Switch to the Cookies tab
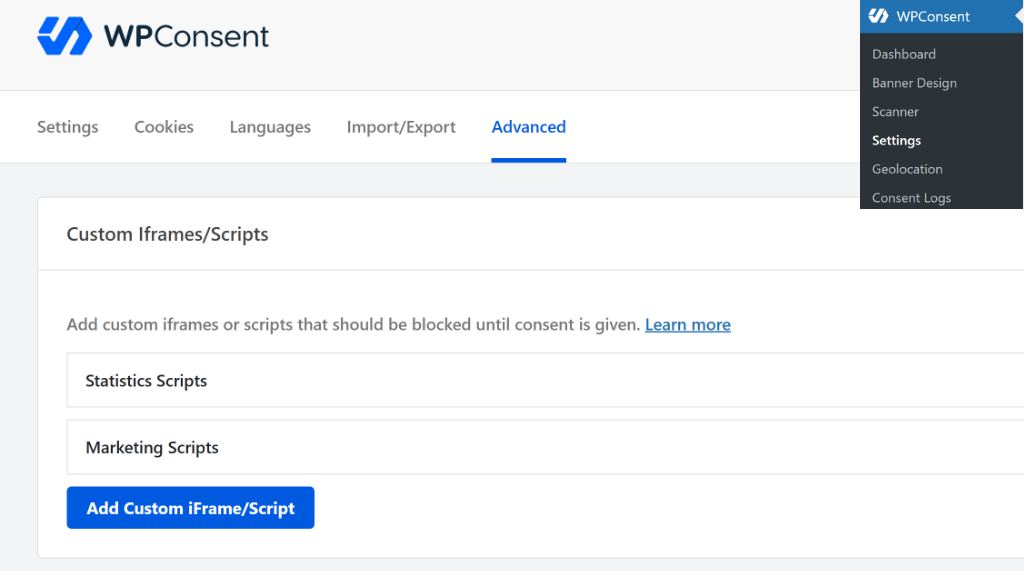This screenshot has height=571, width=1024. pos(164,127)
